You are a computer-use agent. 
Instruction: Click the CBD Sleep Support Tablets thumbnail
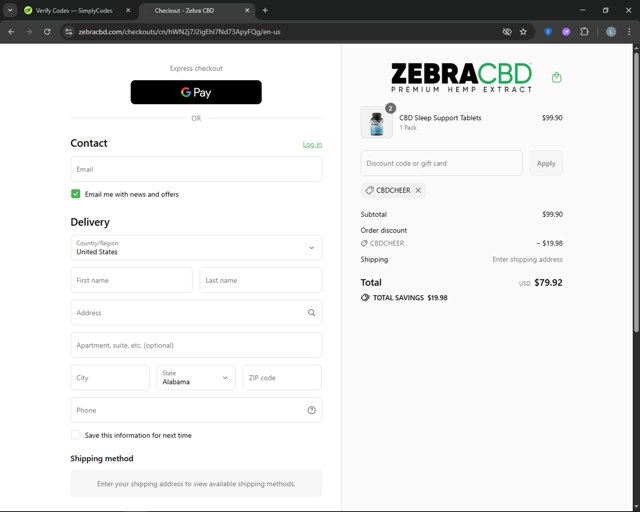coord(376,122)
